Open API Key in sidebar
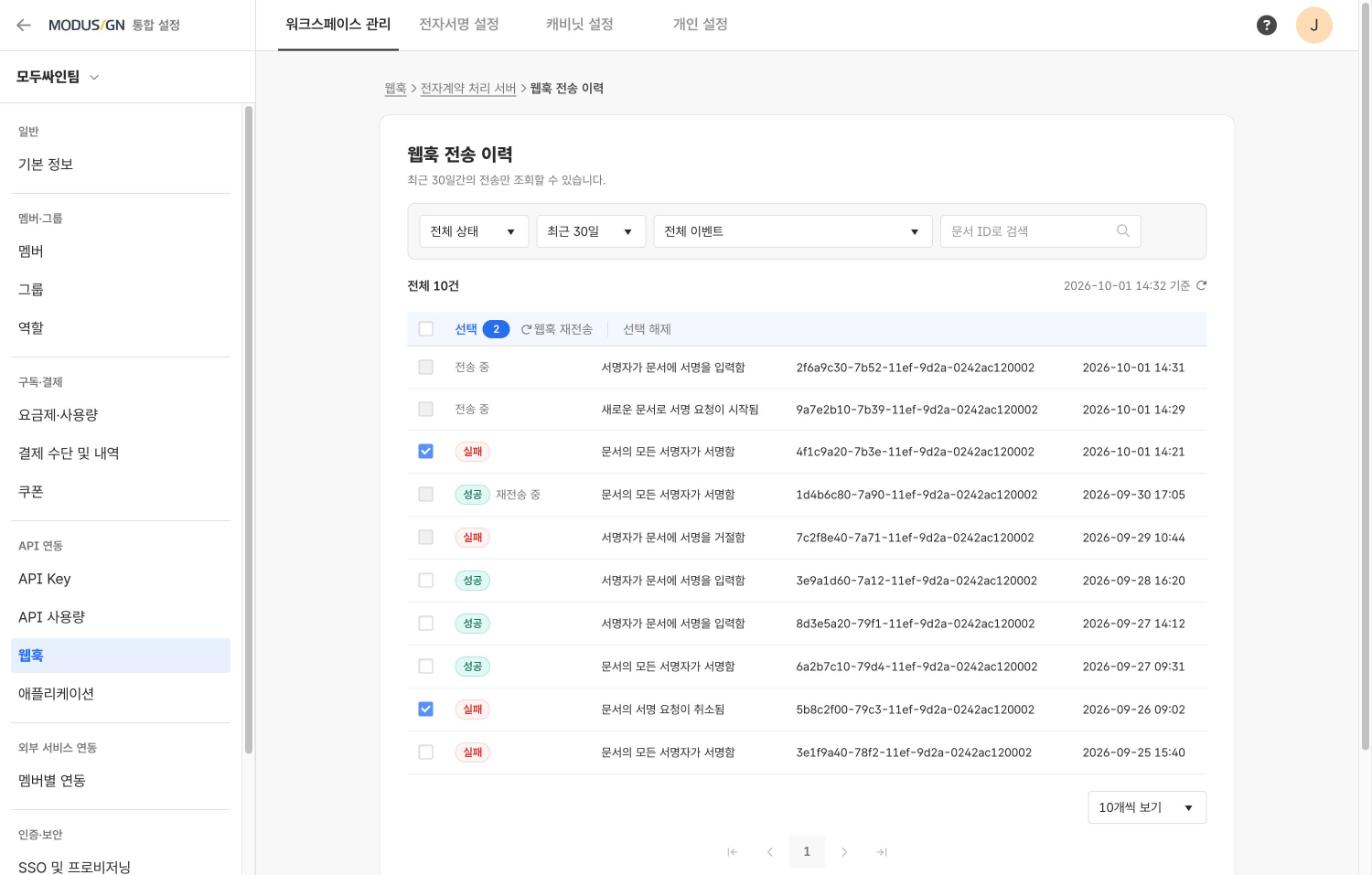The height and width of the screenshot is (875, 1372). click(120, 579)
